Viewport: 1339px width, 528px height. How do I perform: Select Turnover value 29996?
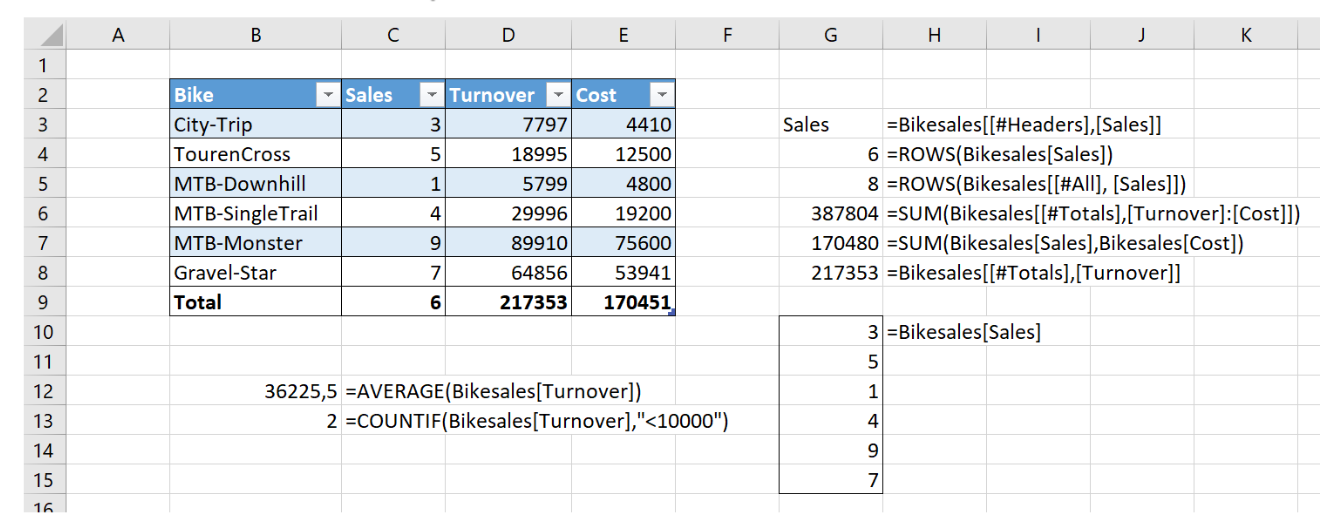pos(508,213)
